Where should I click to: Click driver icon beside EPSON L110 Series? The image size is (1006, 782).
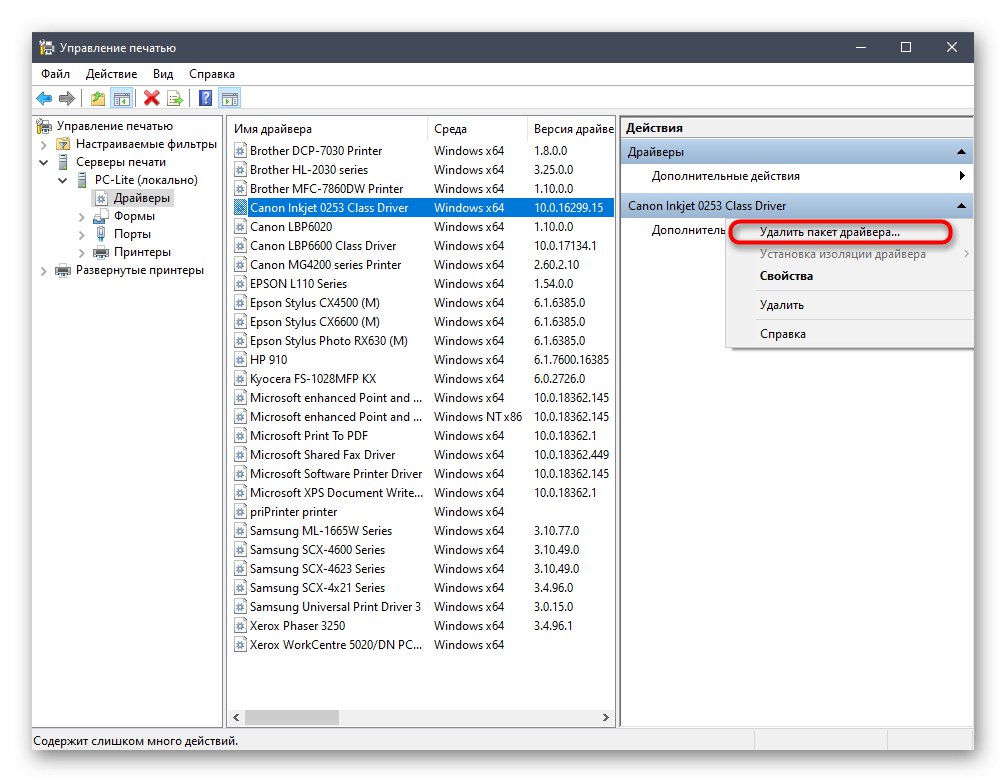coord(240,284)
